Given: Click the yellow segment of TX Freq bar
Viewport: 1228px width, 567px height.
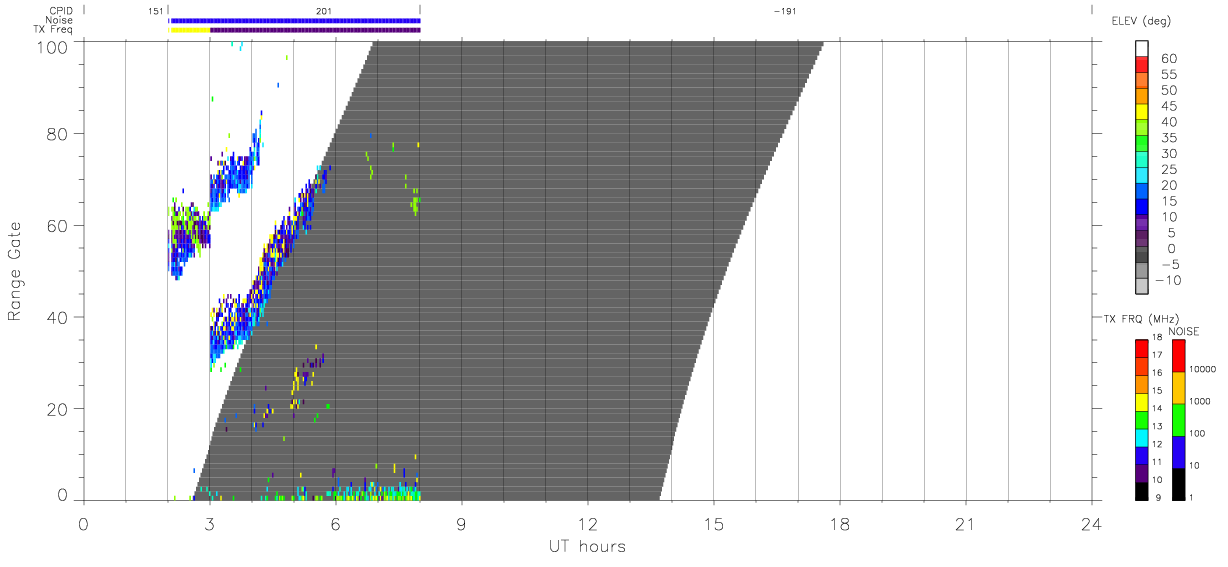Looking at the screenshot, I should pos(190,30).
